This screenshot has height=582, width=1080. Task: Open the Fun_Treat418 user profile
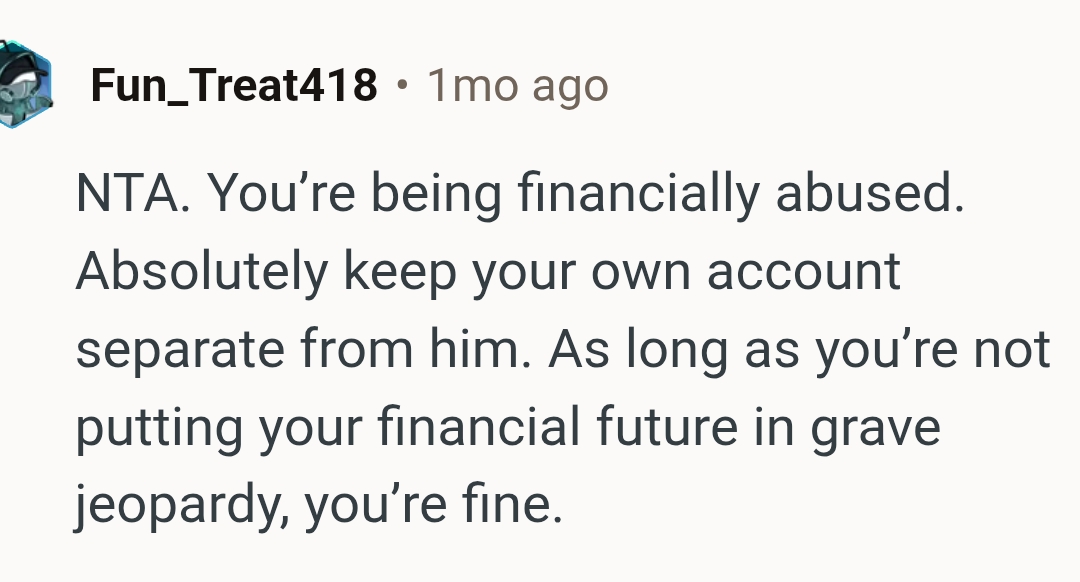[x=234, y=87]
